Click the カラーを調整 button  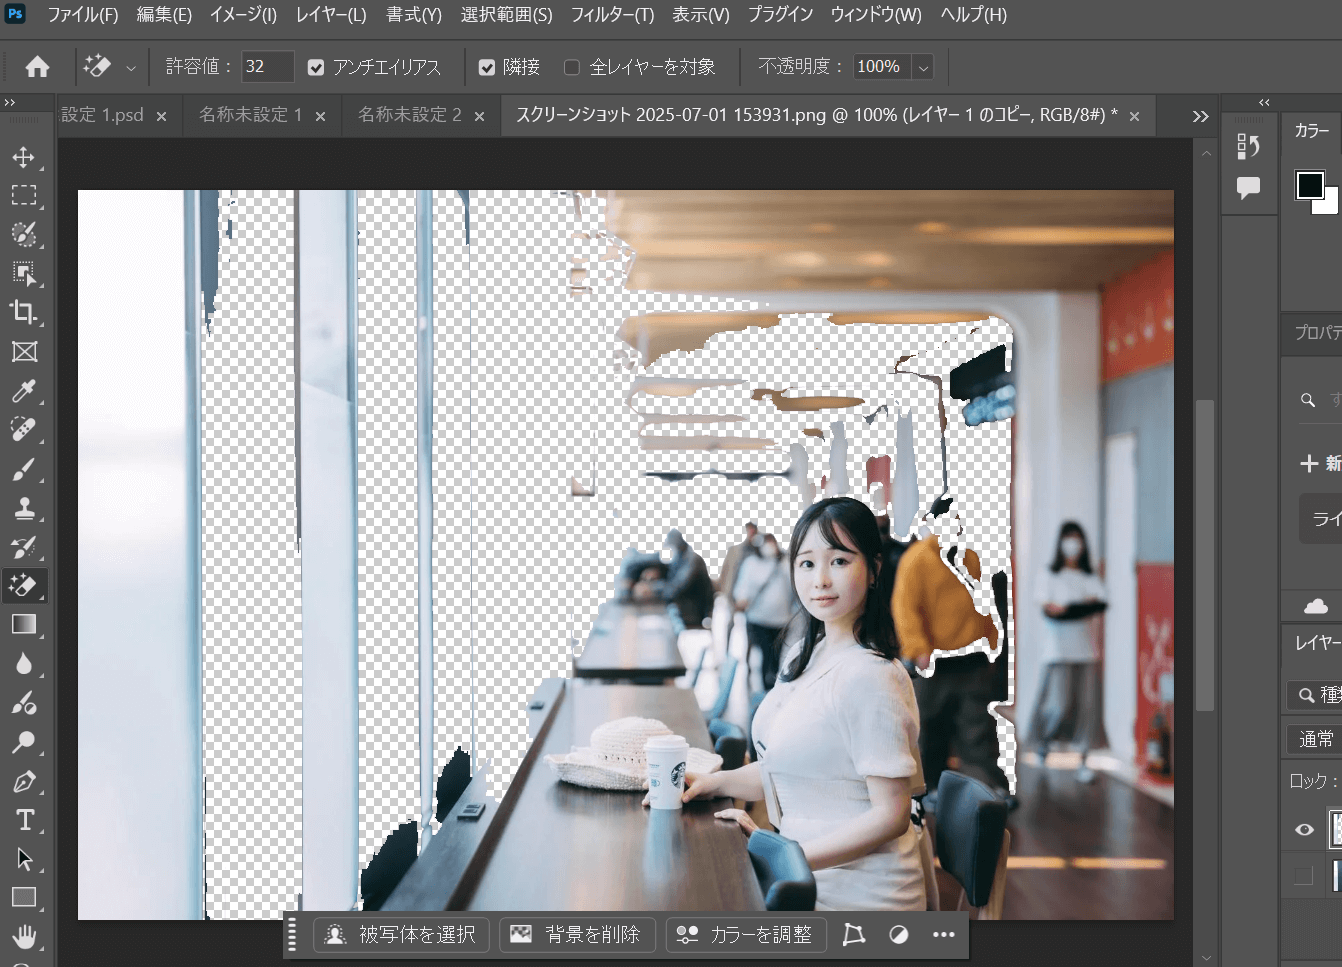pos(746,934)
